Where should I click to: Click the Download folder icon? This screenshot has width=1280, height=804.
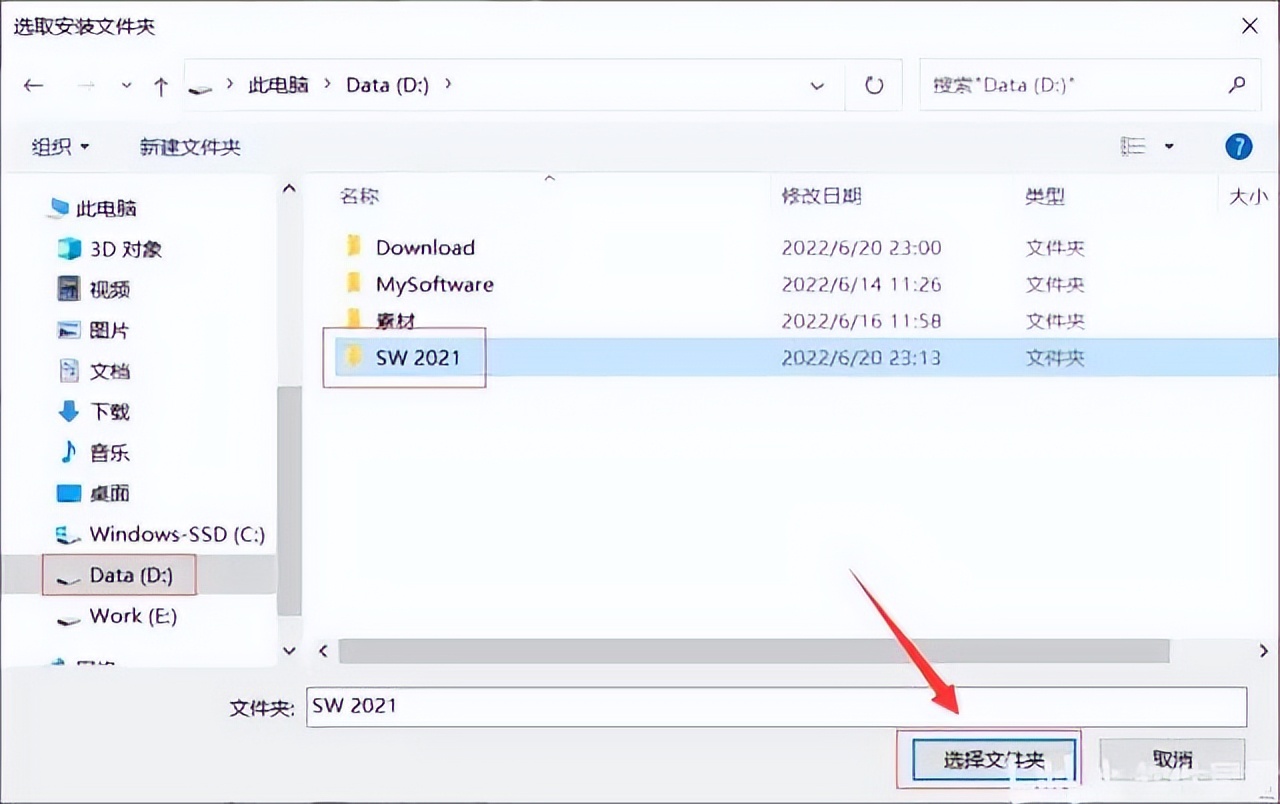coord(355,247)
